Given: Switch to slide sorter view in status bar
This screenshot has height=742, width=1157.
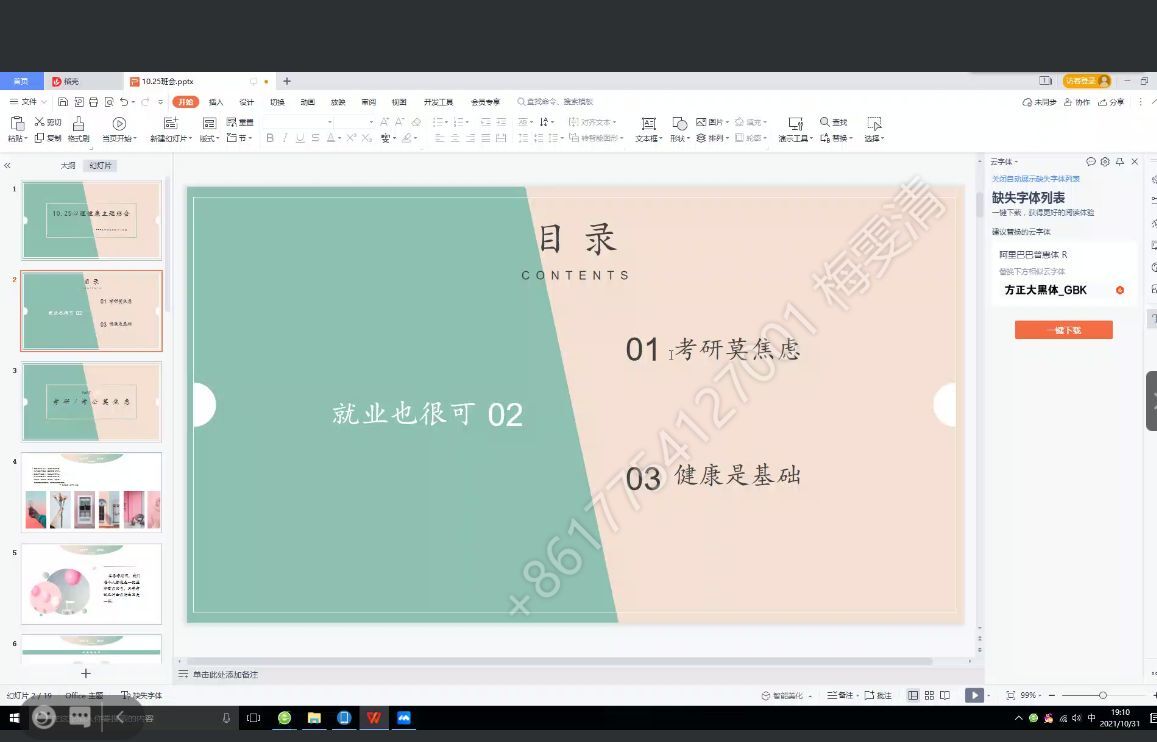Looking at the screenshot, I should [929, 695].
